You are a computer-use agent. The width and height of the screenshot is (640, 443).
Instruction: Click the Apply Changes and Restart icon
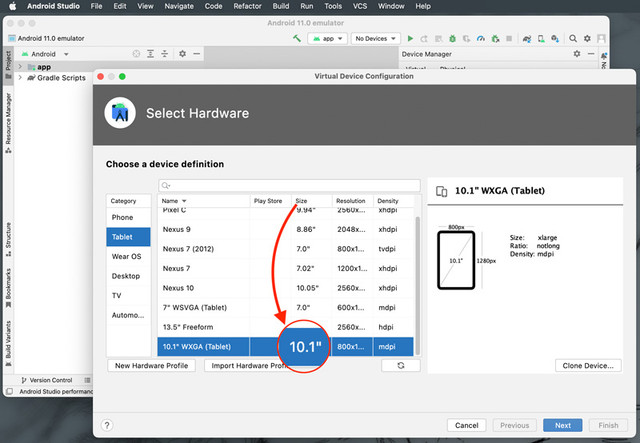coord(424,38)
